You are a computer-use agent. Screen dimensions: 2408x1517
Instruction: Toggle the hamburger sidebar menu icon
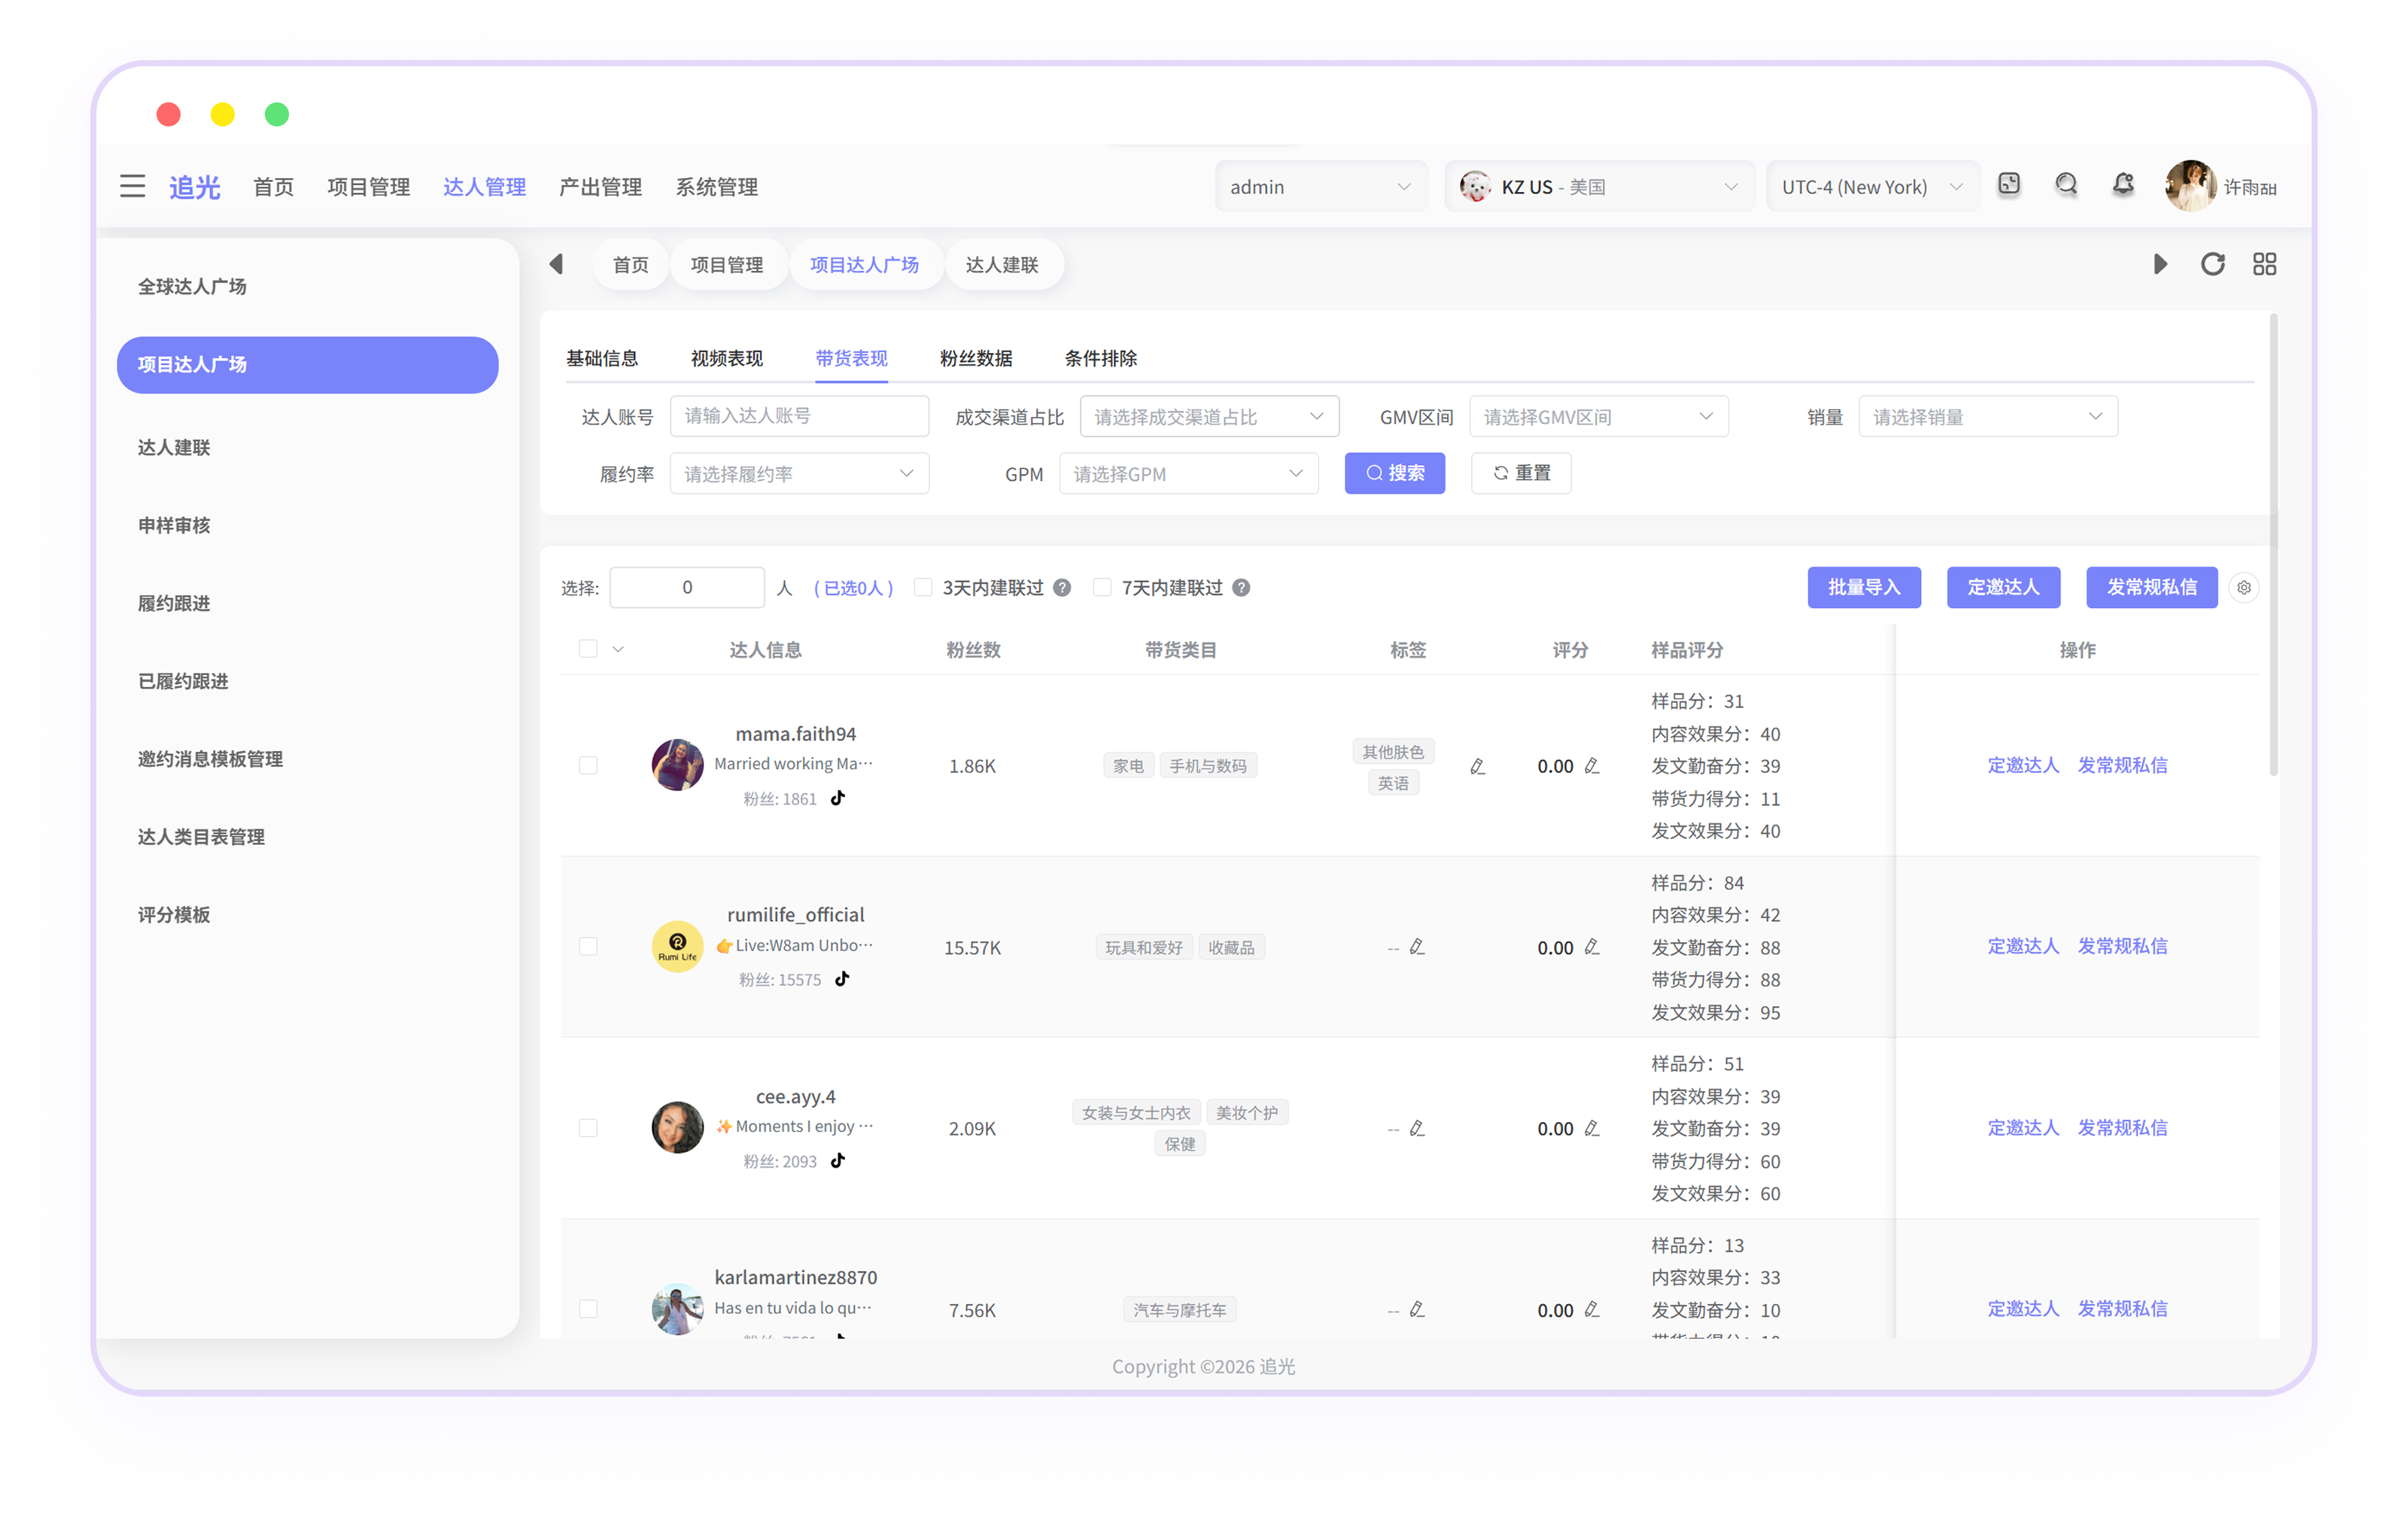point(132,186)
